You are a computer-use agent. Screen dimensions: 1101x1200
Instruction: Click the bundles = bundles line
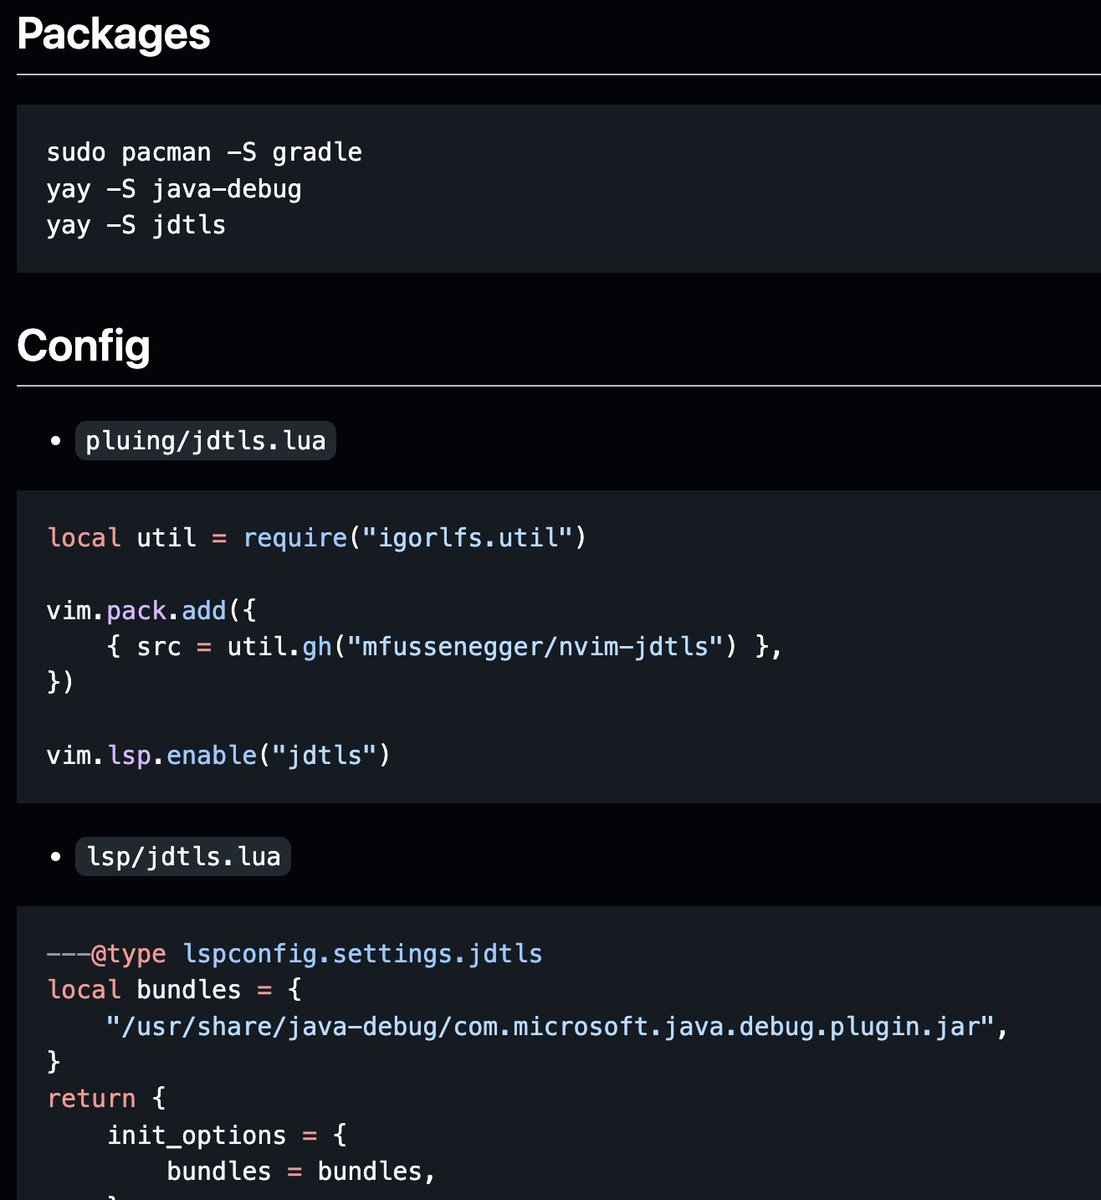(x=301, y=1171)
